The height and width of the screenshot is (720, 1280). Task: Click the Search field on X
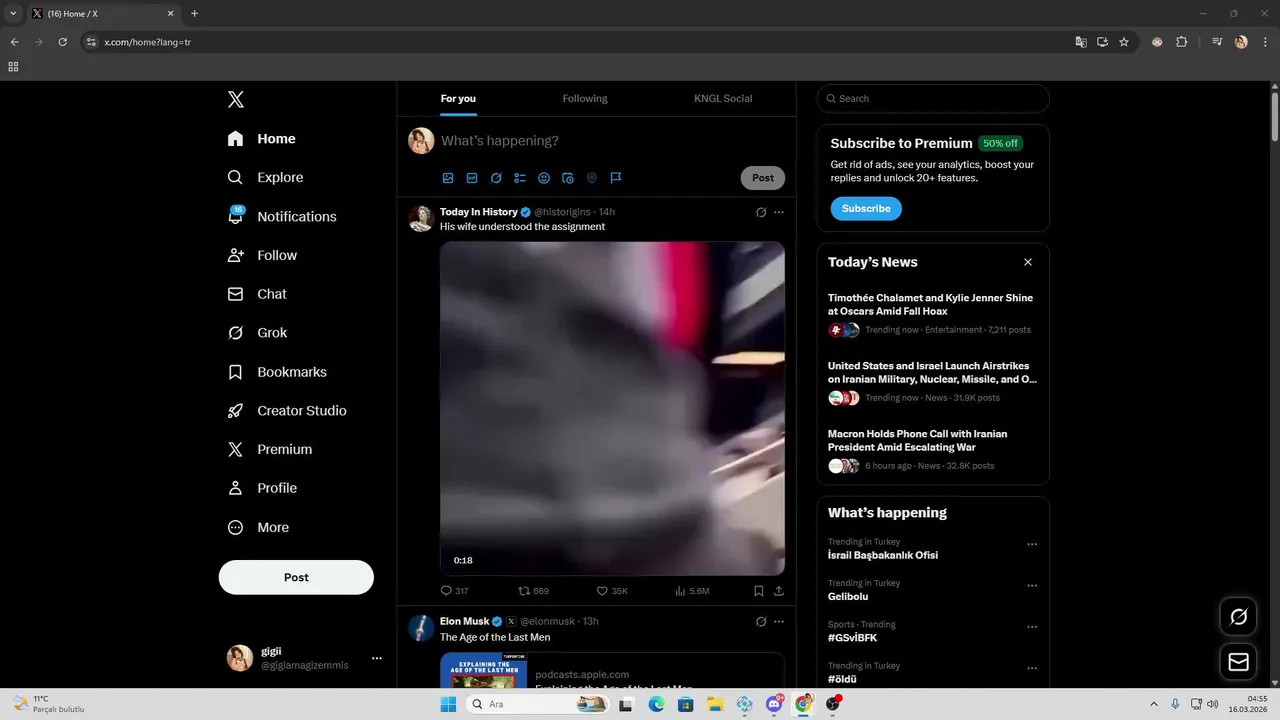(933, 98)
